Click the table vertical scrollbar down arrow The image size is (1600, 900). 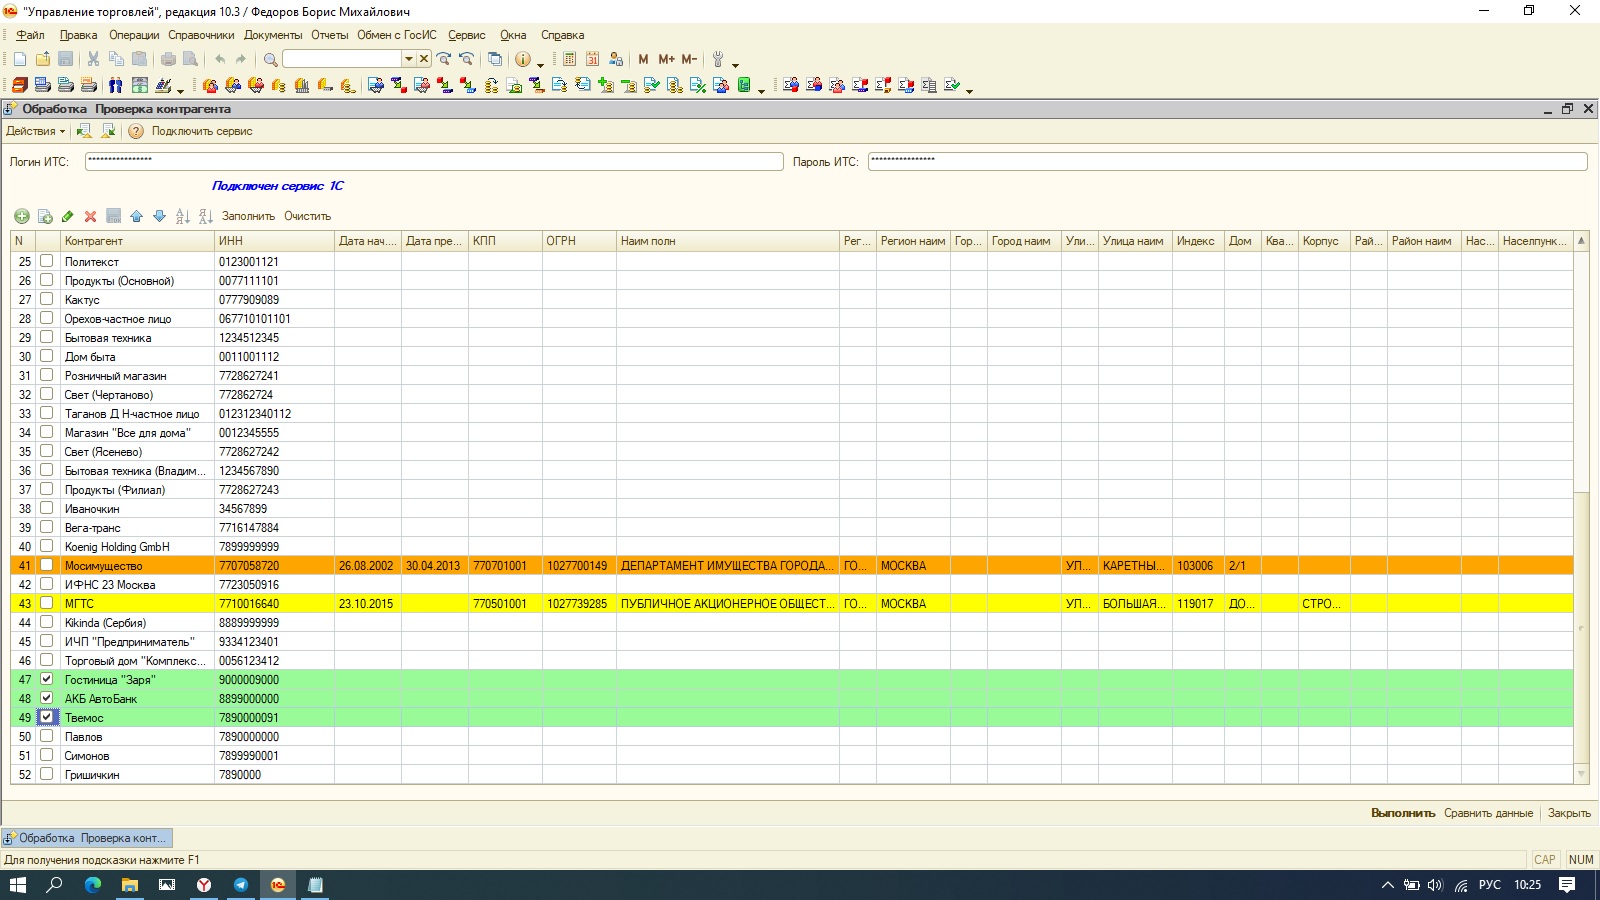pyautogui.click(x=1581, y=774)
